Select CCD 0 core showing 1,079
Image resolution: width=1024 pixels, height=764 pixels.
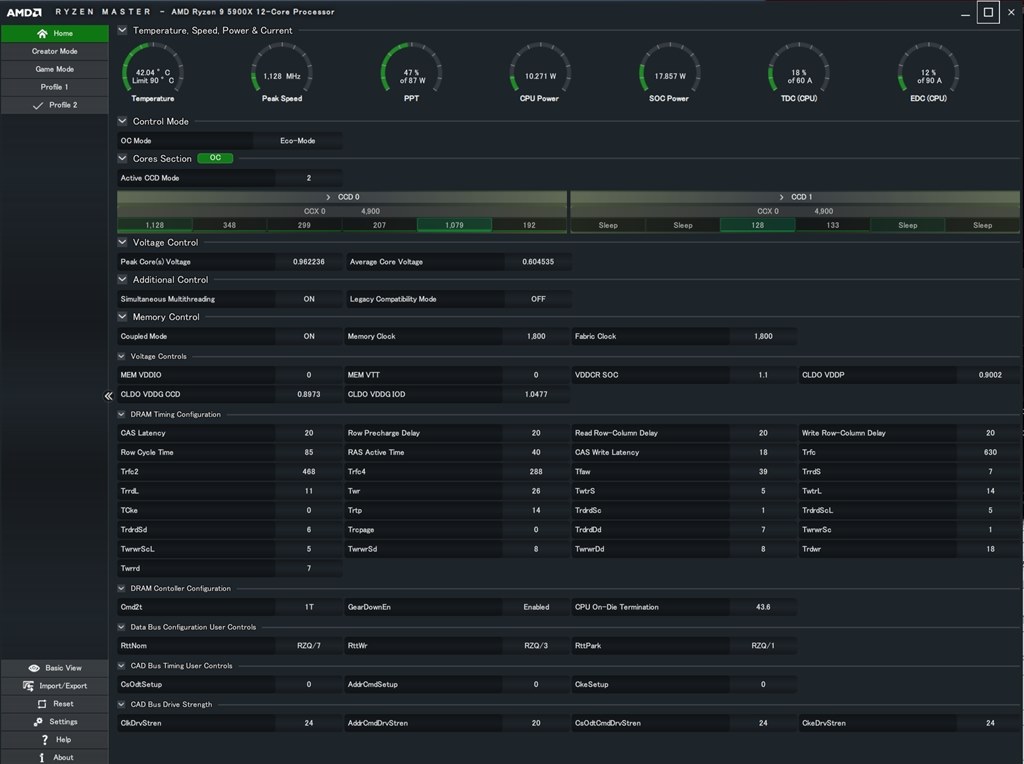coord(455,225)
